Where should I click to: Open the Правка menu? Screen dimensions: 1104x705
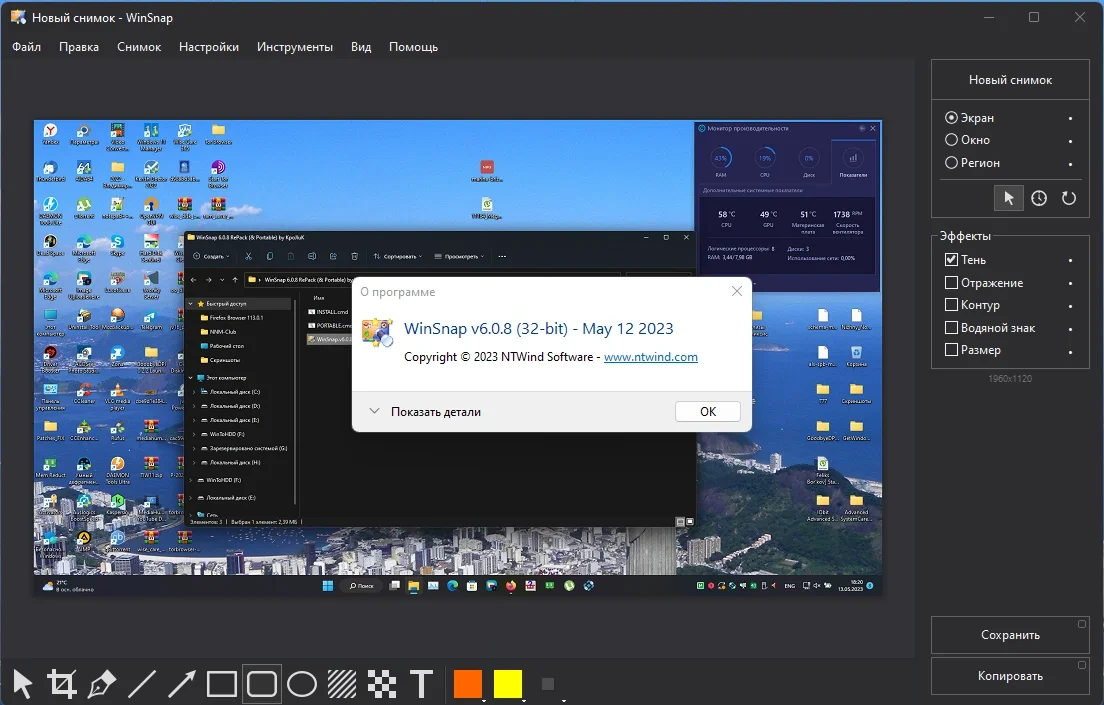[x=79, y=46]
